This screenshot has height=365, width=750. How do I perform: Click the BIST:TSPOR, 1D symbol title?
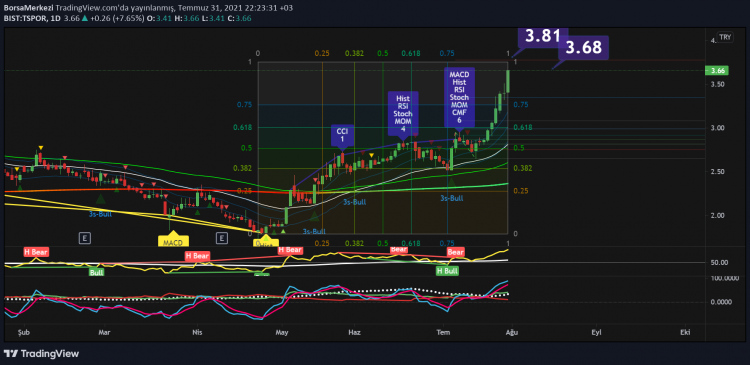click(x=32, y=18)
